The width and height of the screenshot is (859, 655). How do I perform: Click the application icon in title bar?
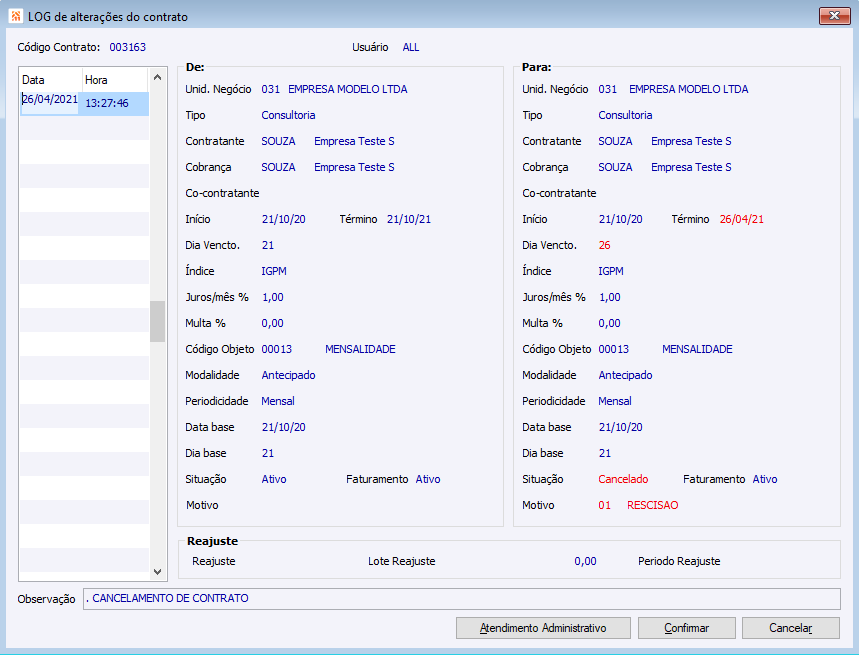(16, 16)
